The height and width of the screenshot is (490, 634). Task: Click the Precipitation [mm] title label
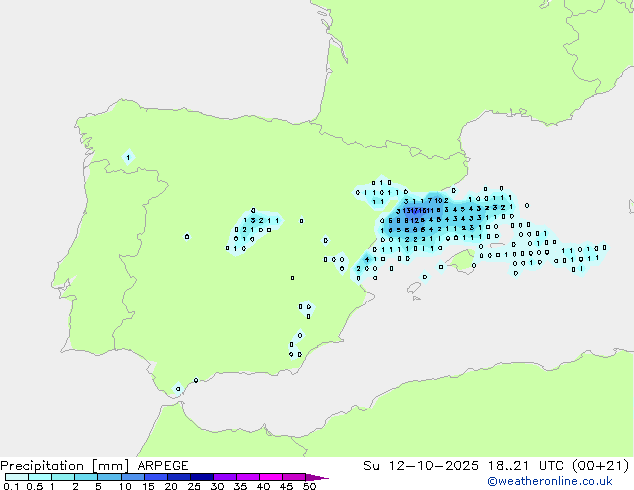point(61,466)
